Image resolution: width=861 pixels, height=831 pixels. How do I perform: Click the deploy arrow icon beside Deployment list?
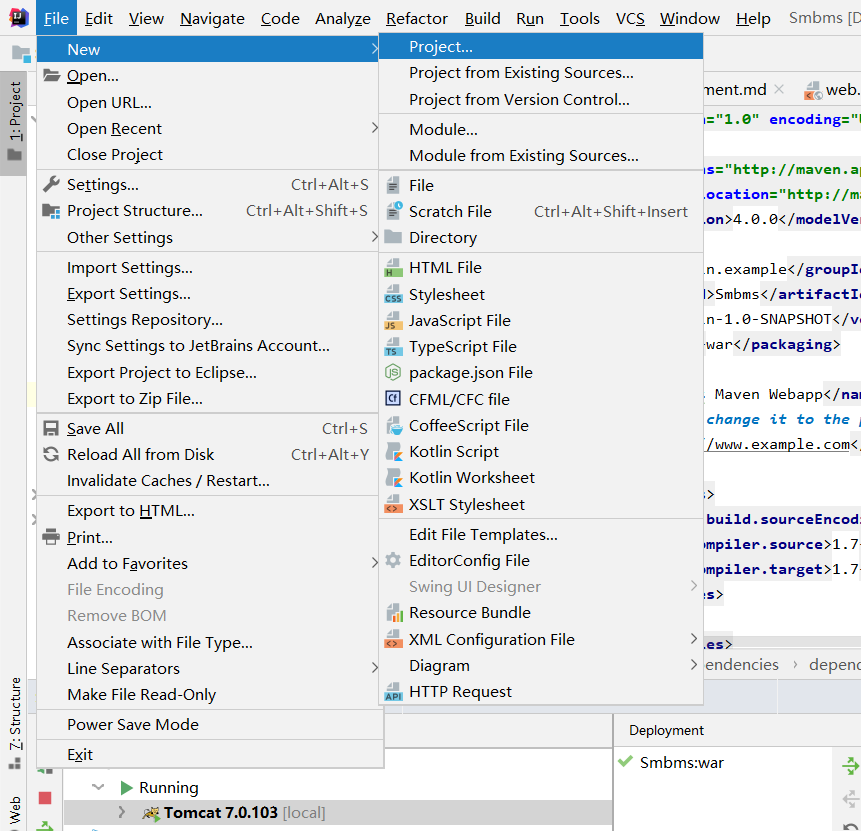851,766
